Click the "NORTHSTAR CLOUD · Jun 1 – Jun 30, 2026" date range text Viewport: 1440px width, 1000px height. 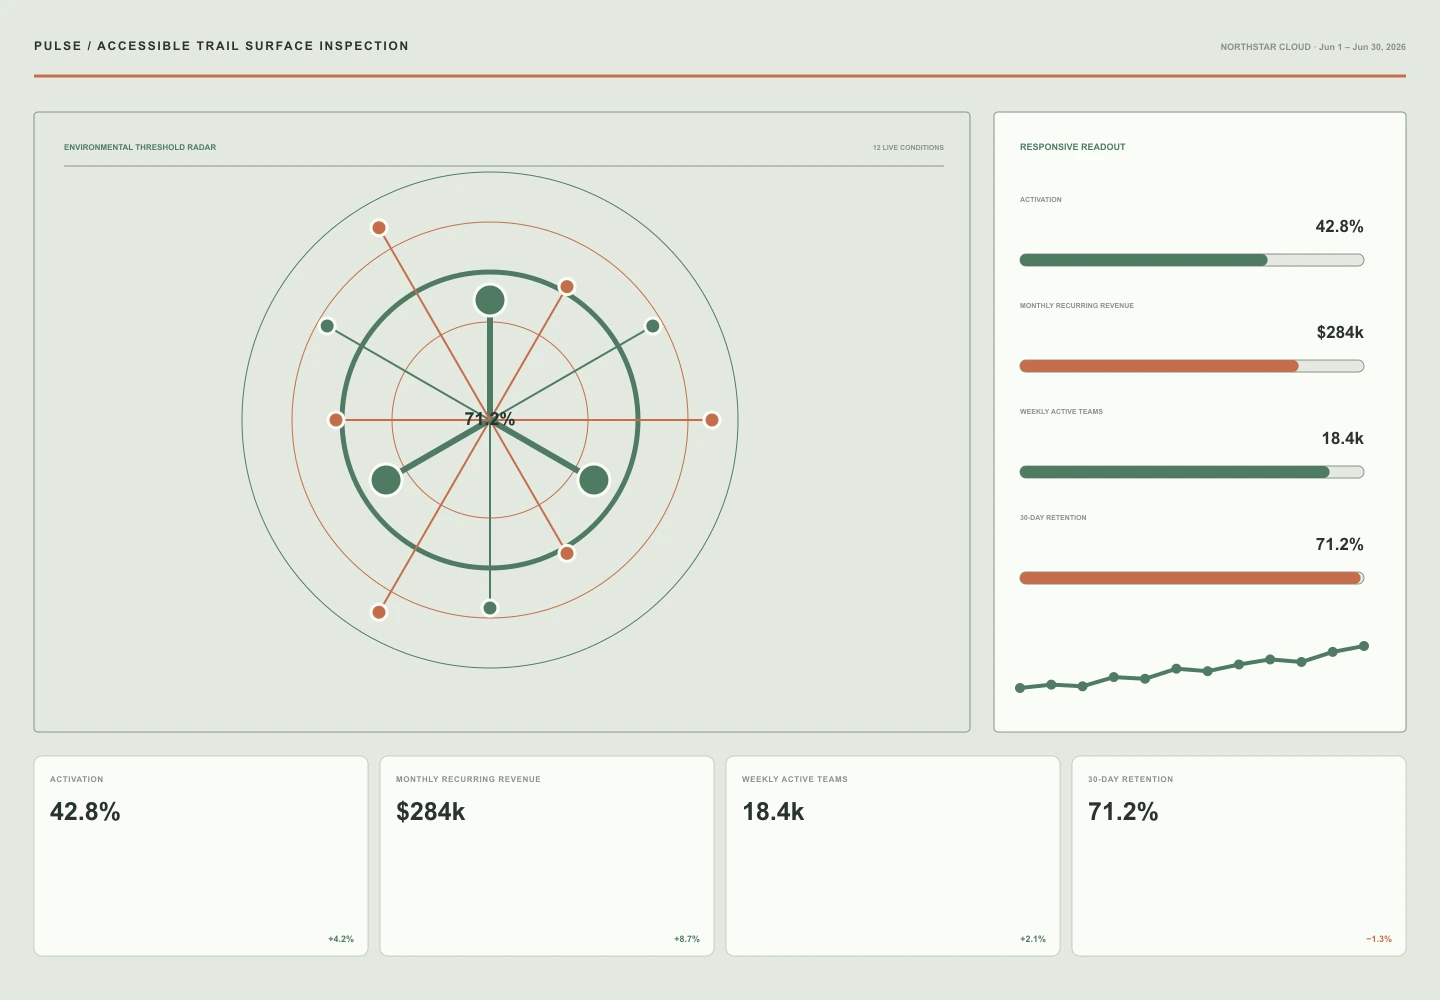[x=1313, y=47]
